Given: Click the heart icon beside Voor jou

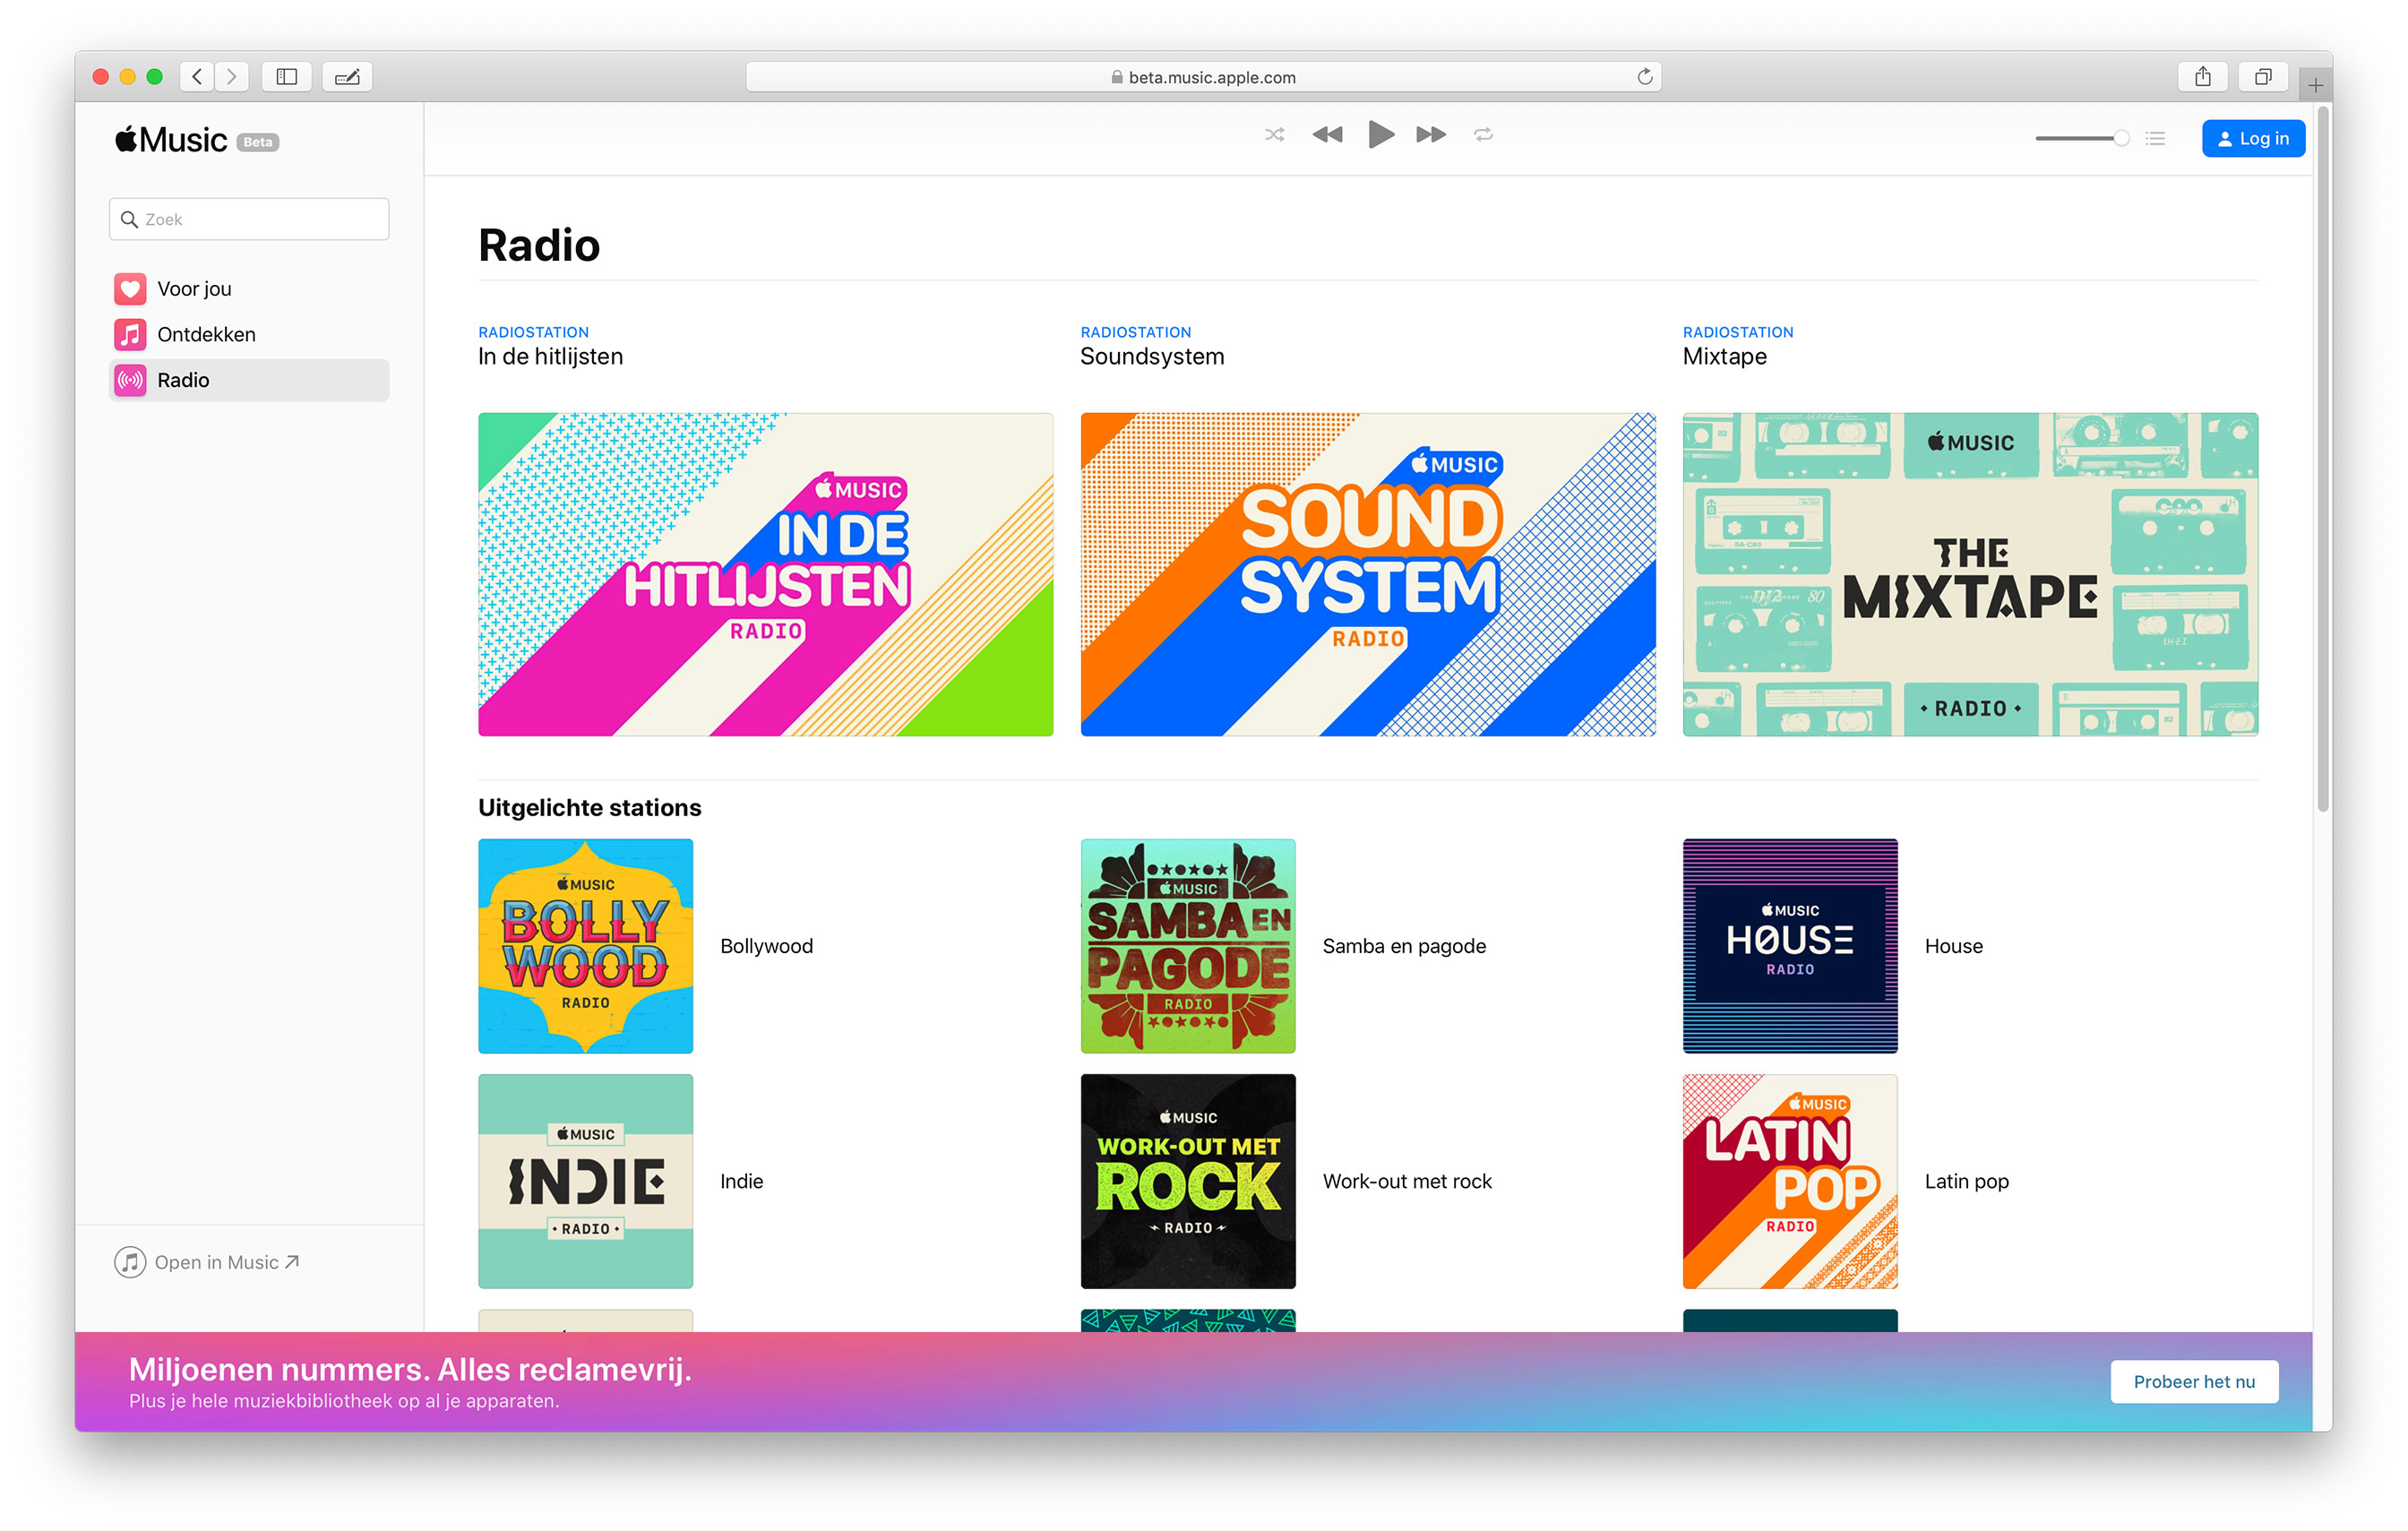Looking at the screenshot, I should click(130, 289).
